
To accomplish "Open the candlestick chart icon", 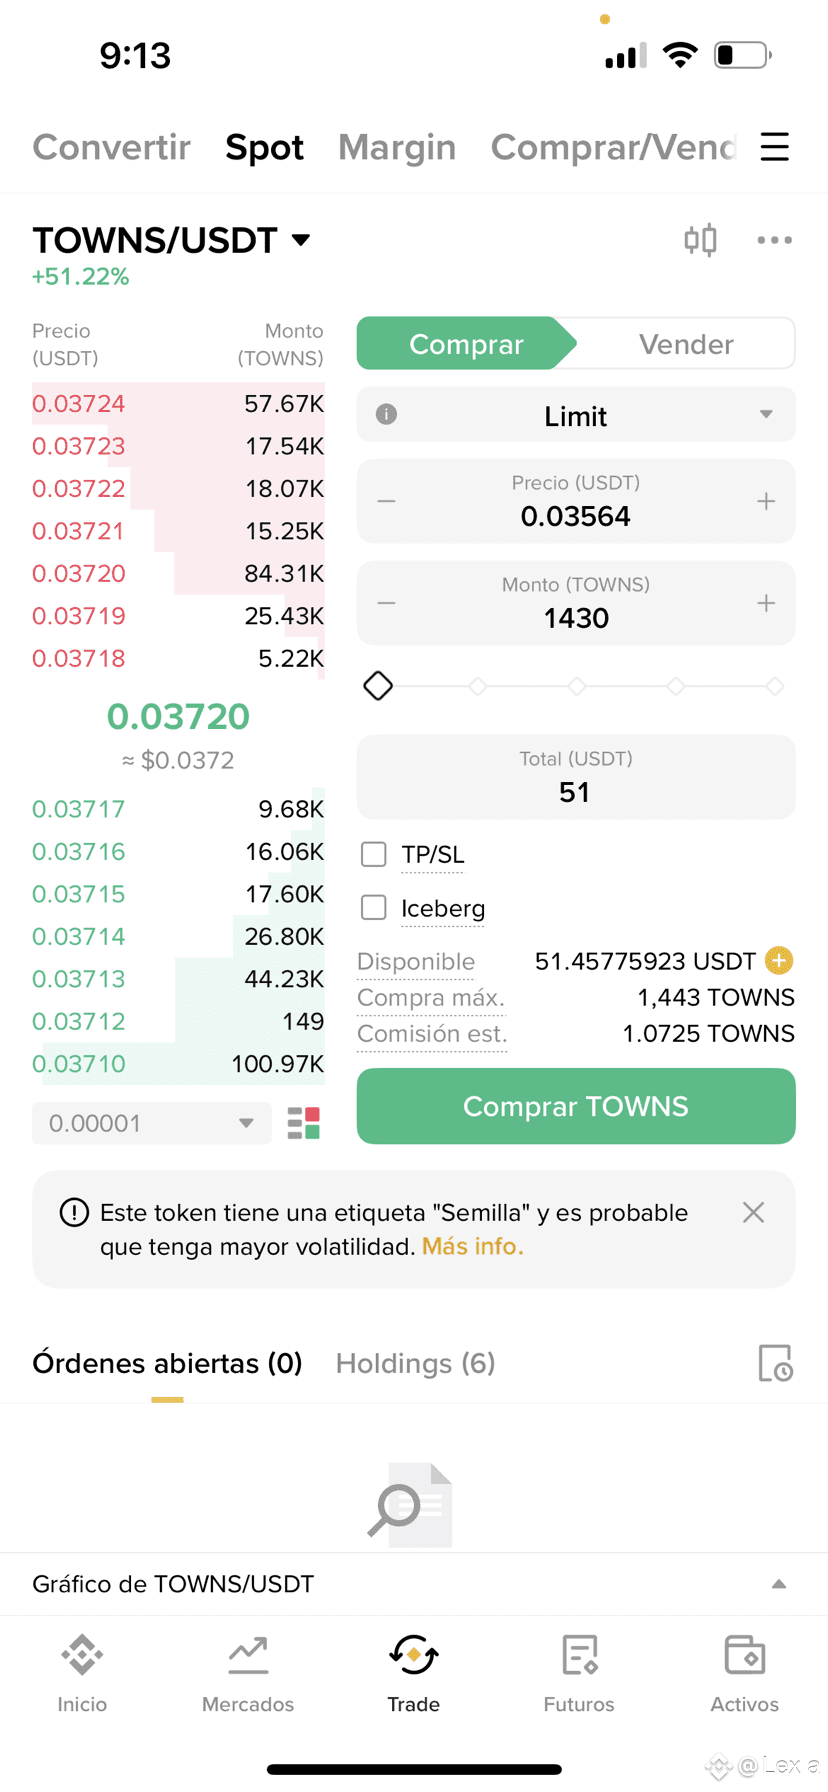I will pyautogui.click(x=700, y=240).
